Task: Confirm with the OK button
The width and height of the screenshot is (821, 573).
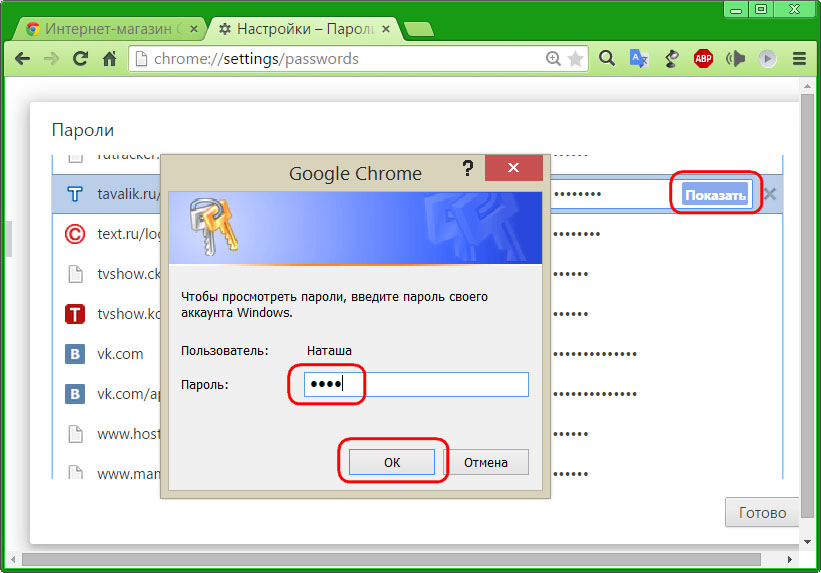Action: [x=392, y=462]
